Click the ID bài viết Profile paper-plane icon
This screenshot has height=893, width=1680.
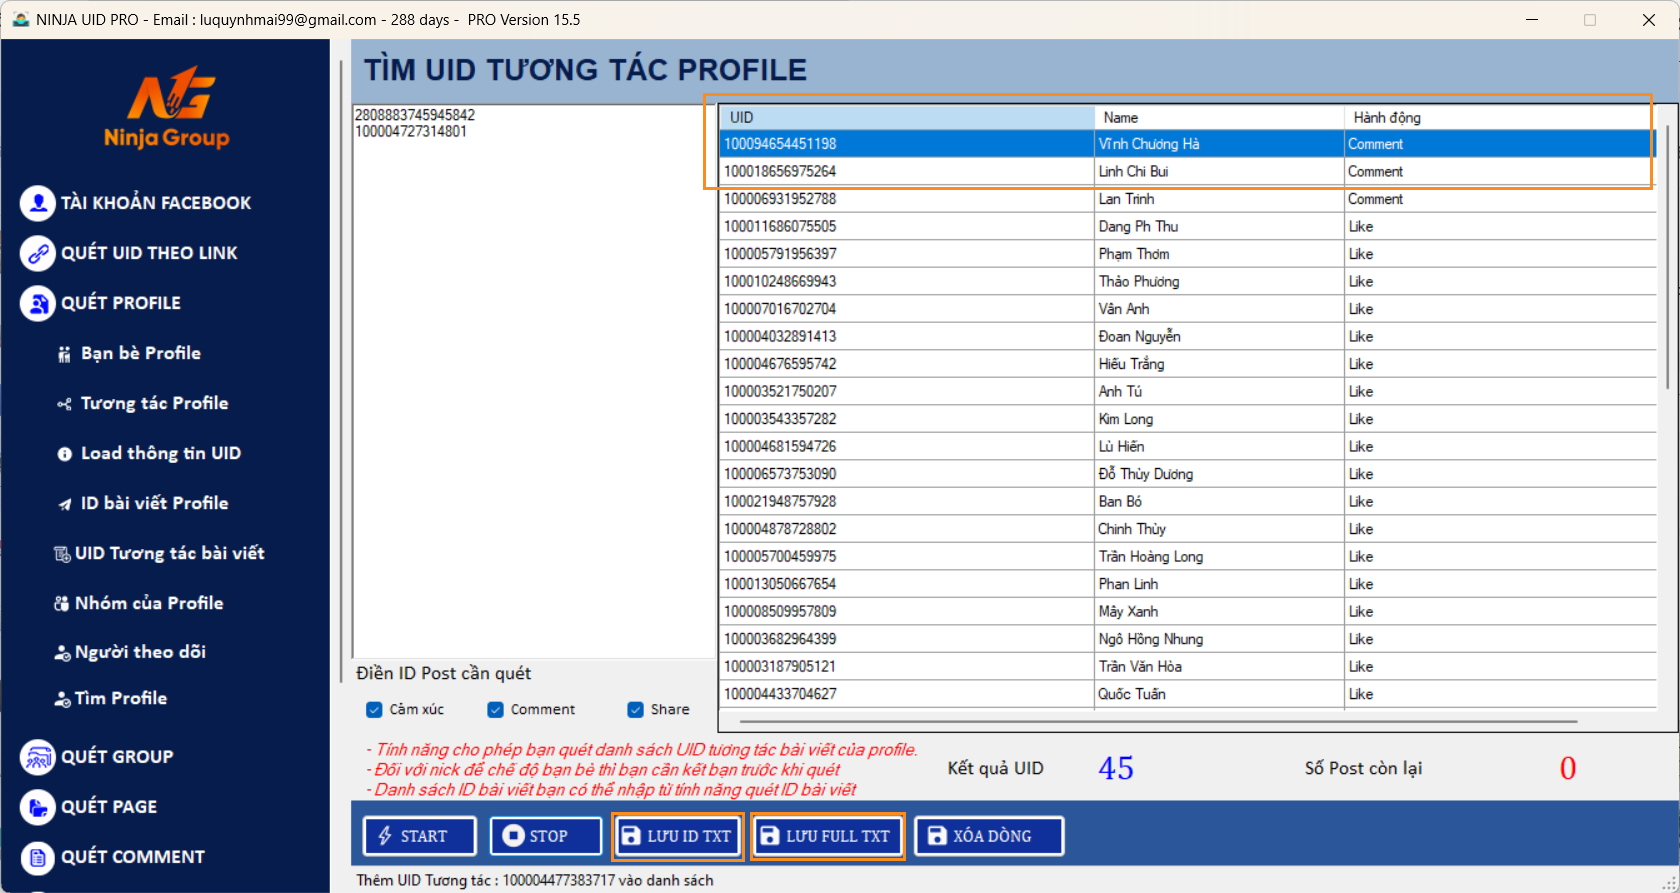(64, 504)
